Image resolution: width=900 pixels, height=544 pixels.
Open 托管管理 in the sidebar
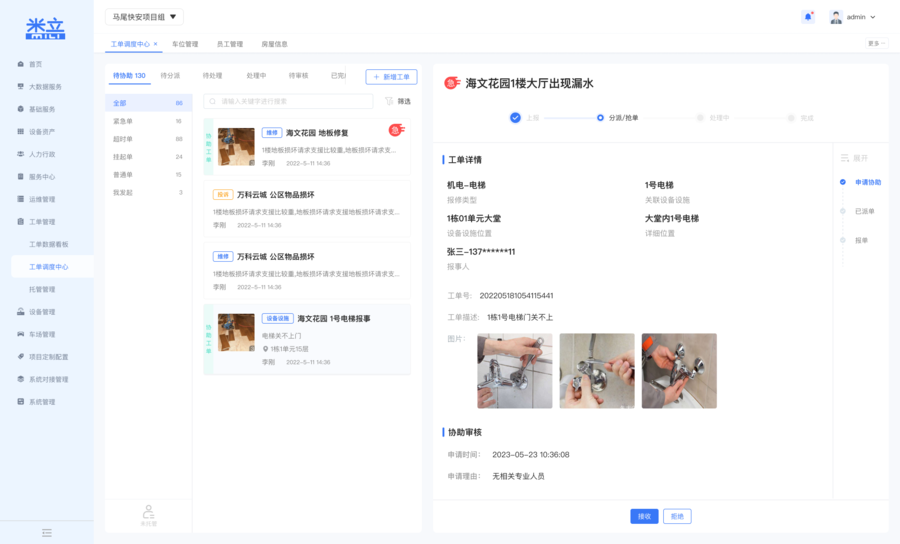(42, 289)
